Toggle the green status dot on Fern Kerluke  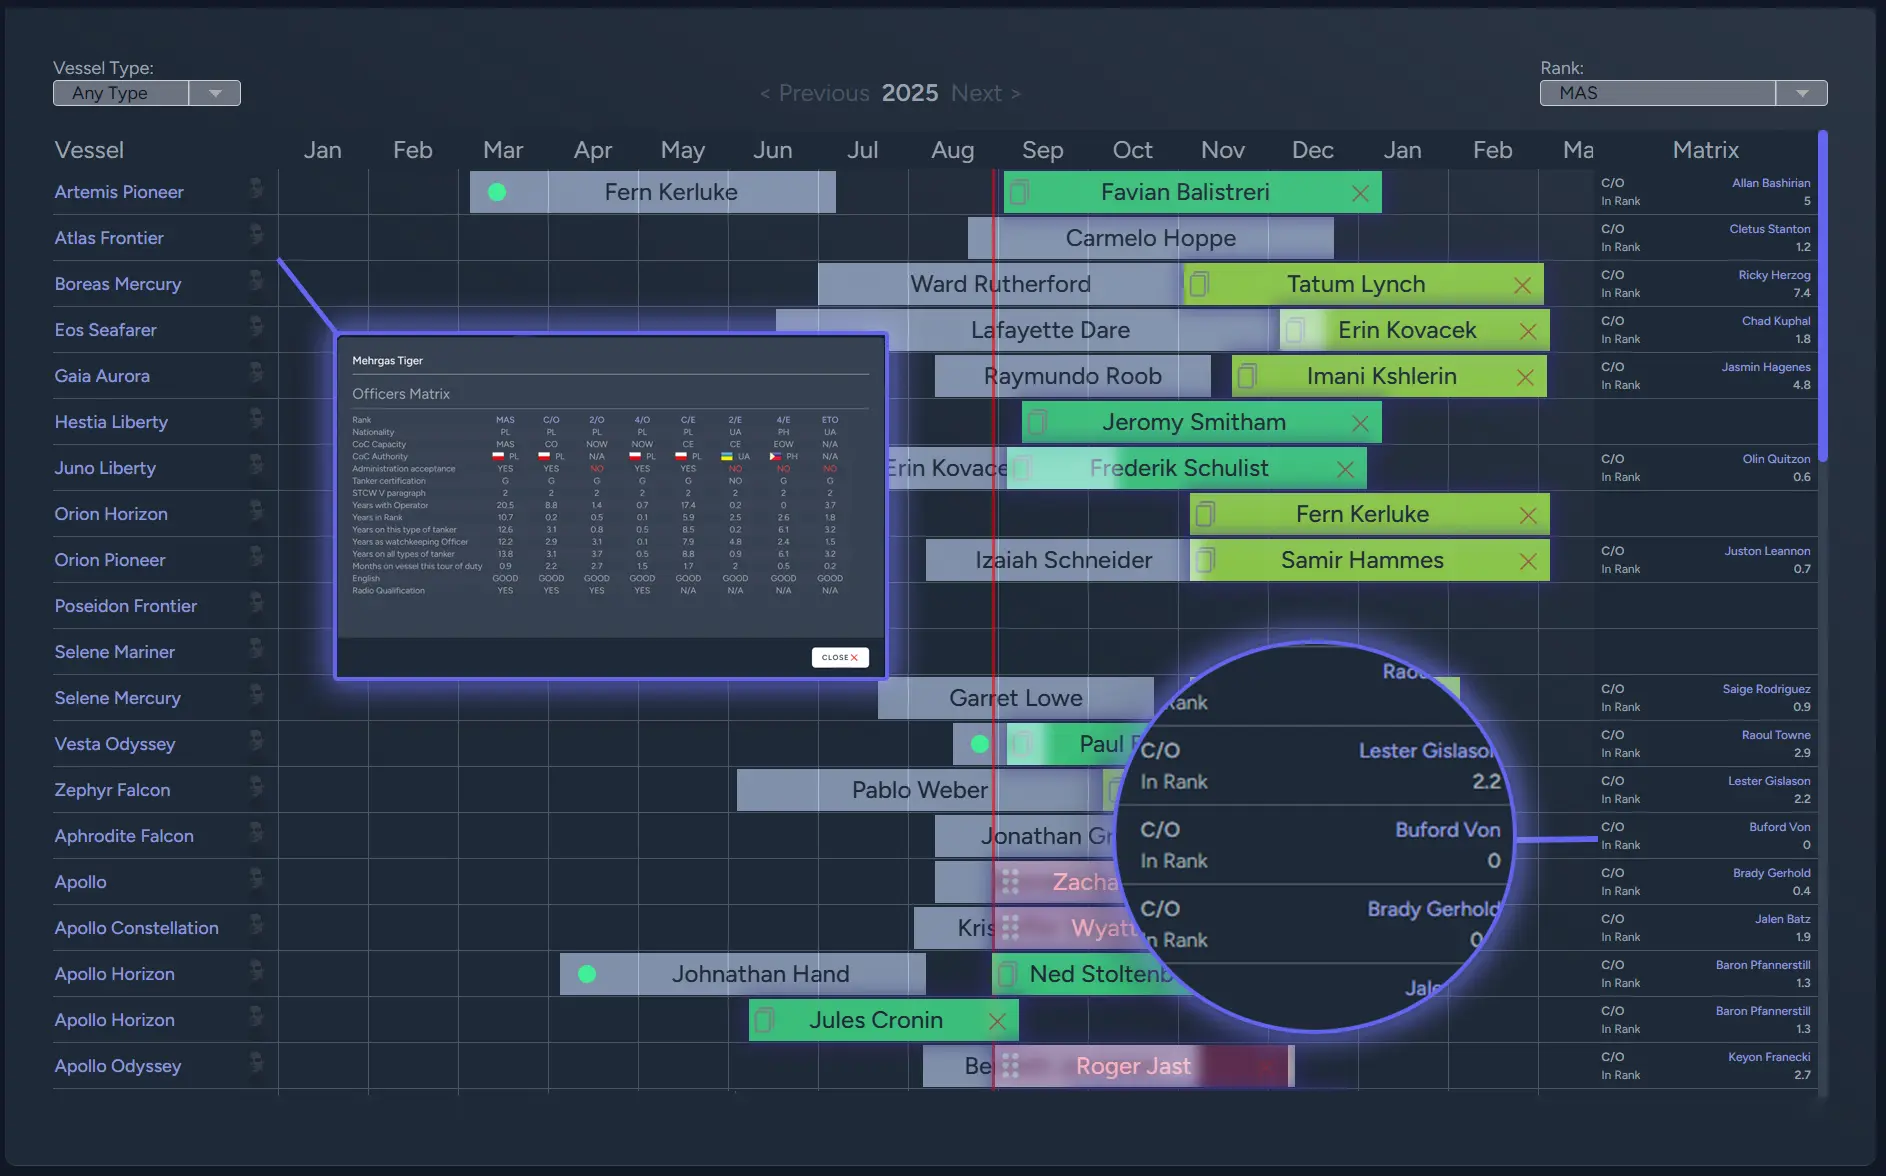[x=497, y=192]
